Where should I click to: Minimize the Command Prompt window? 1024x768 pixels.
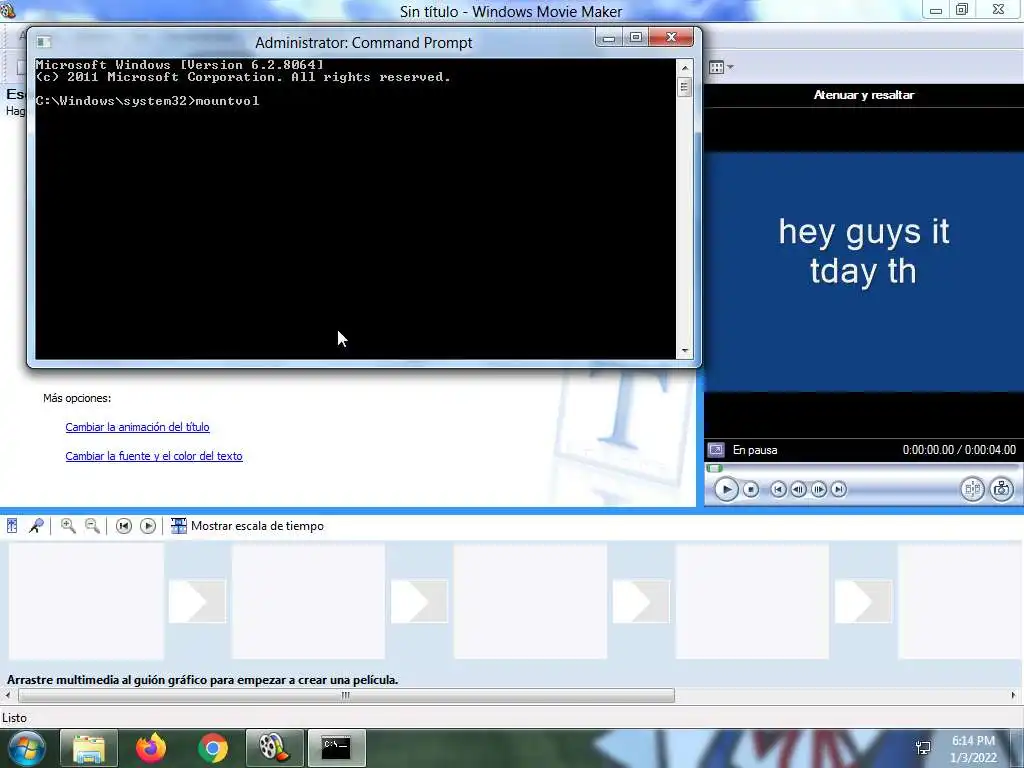pyautogui.click(x=609, y=38)
